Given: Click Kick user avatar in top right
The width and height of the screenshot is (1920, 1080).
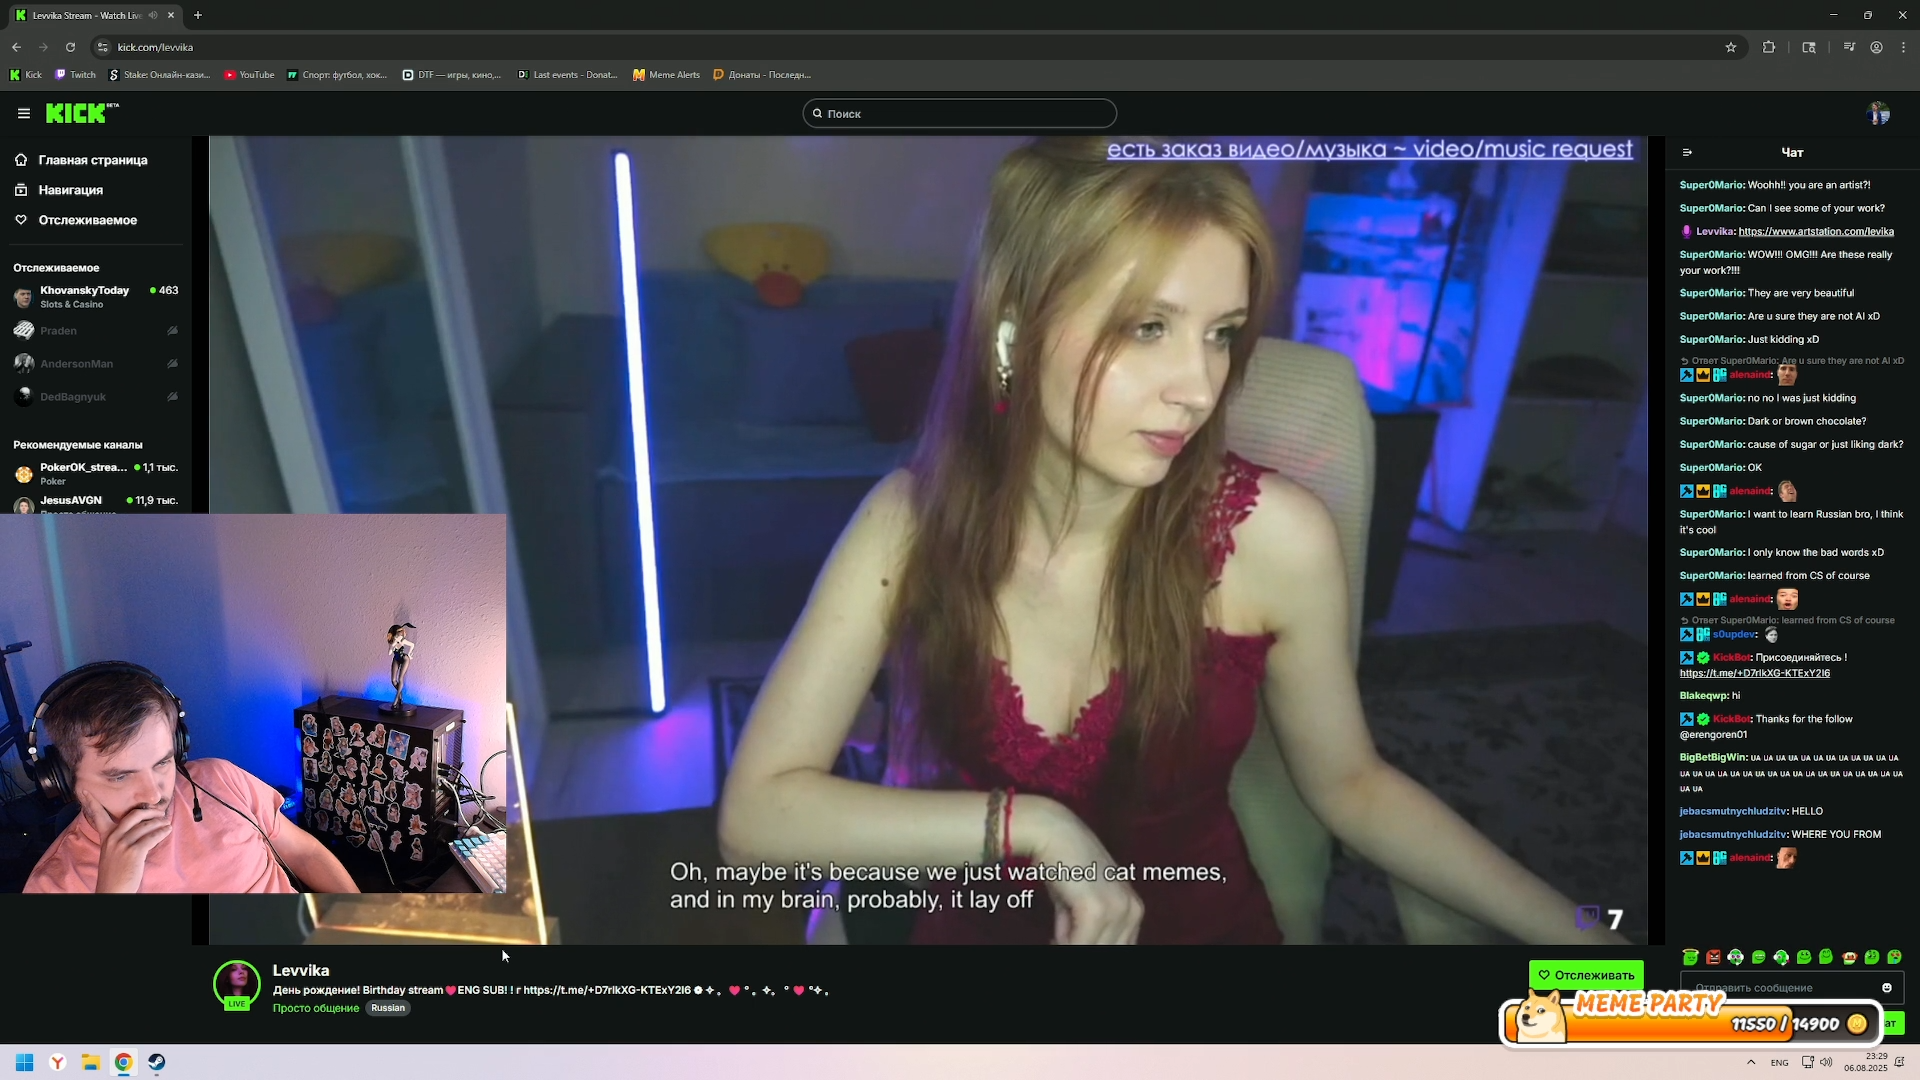Looking at the screenshot, I should (1878, 114).
